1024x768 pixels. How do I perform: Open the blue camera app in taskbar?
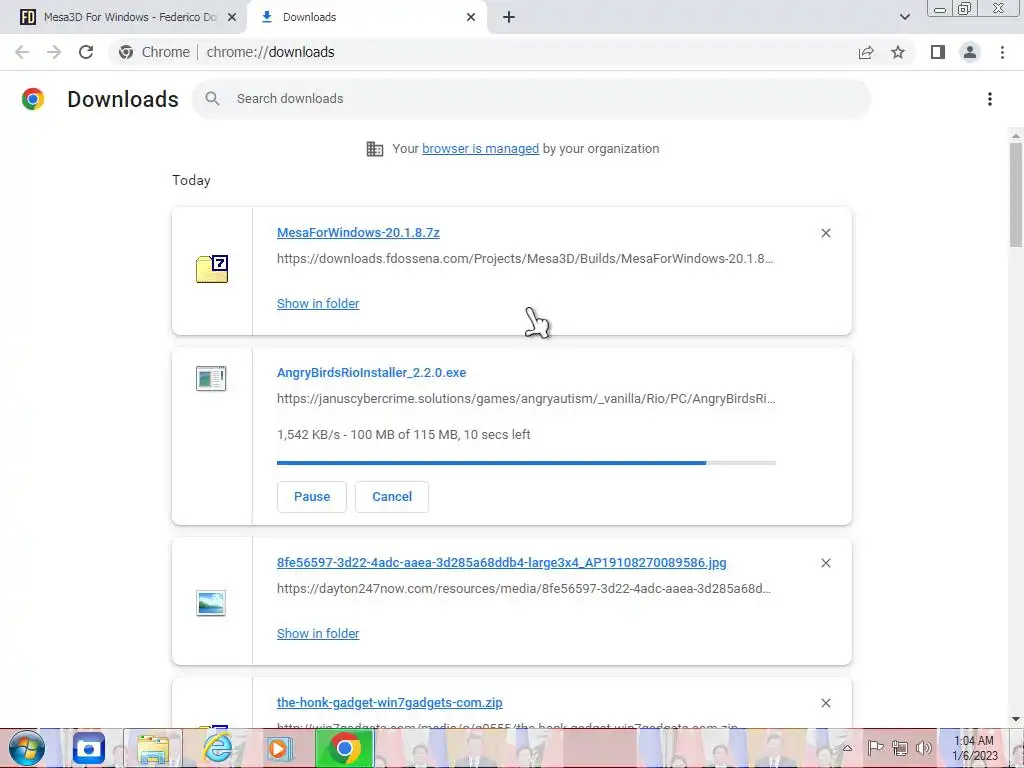pos(89,748)
